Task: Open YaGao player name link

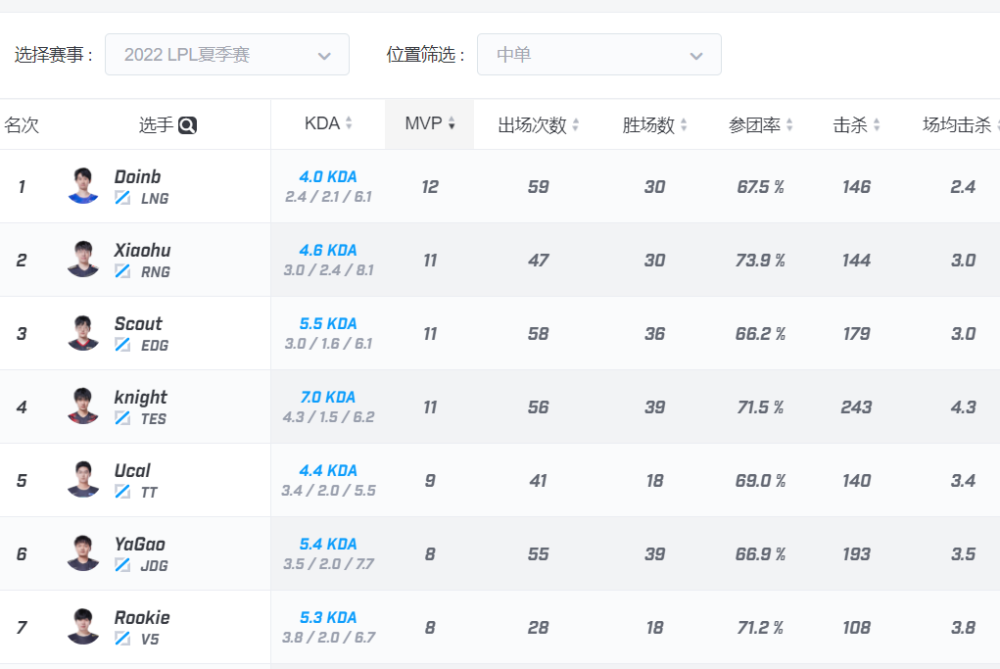Action: 140,544
